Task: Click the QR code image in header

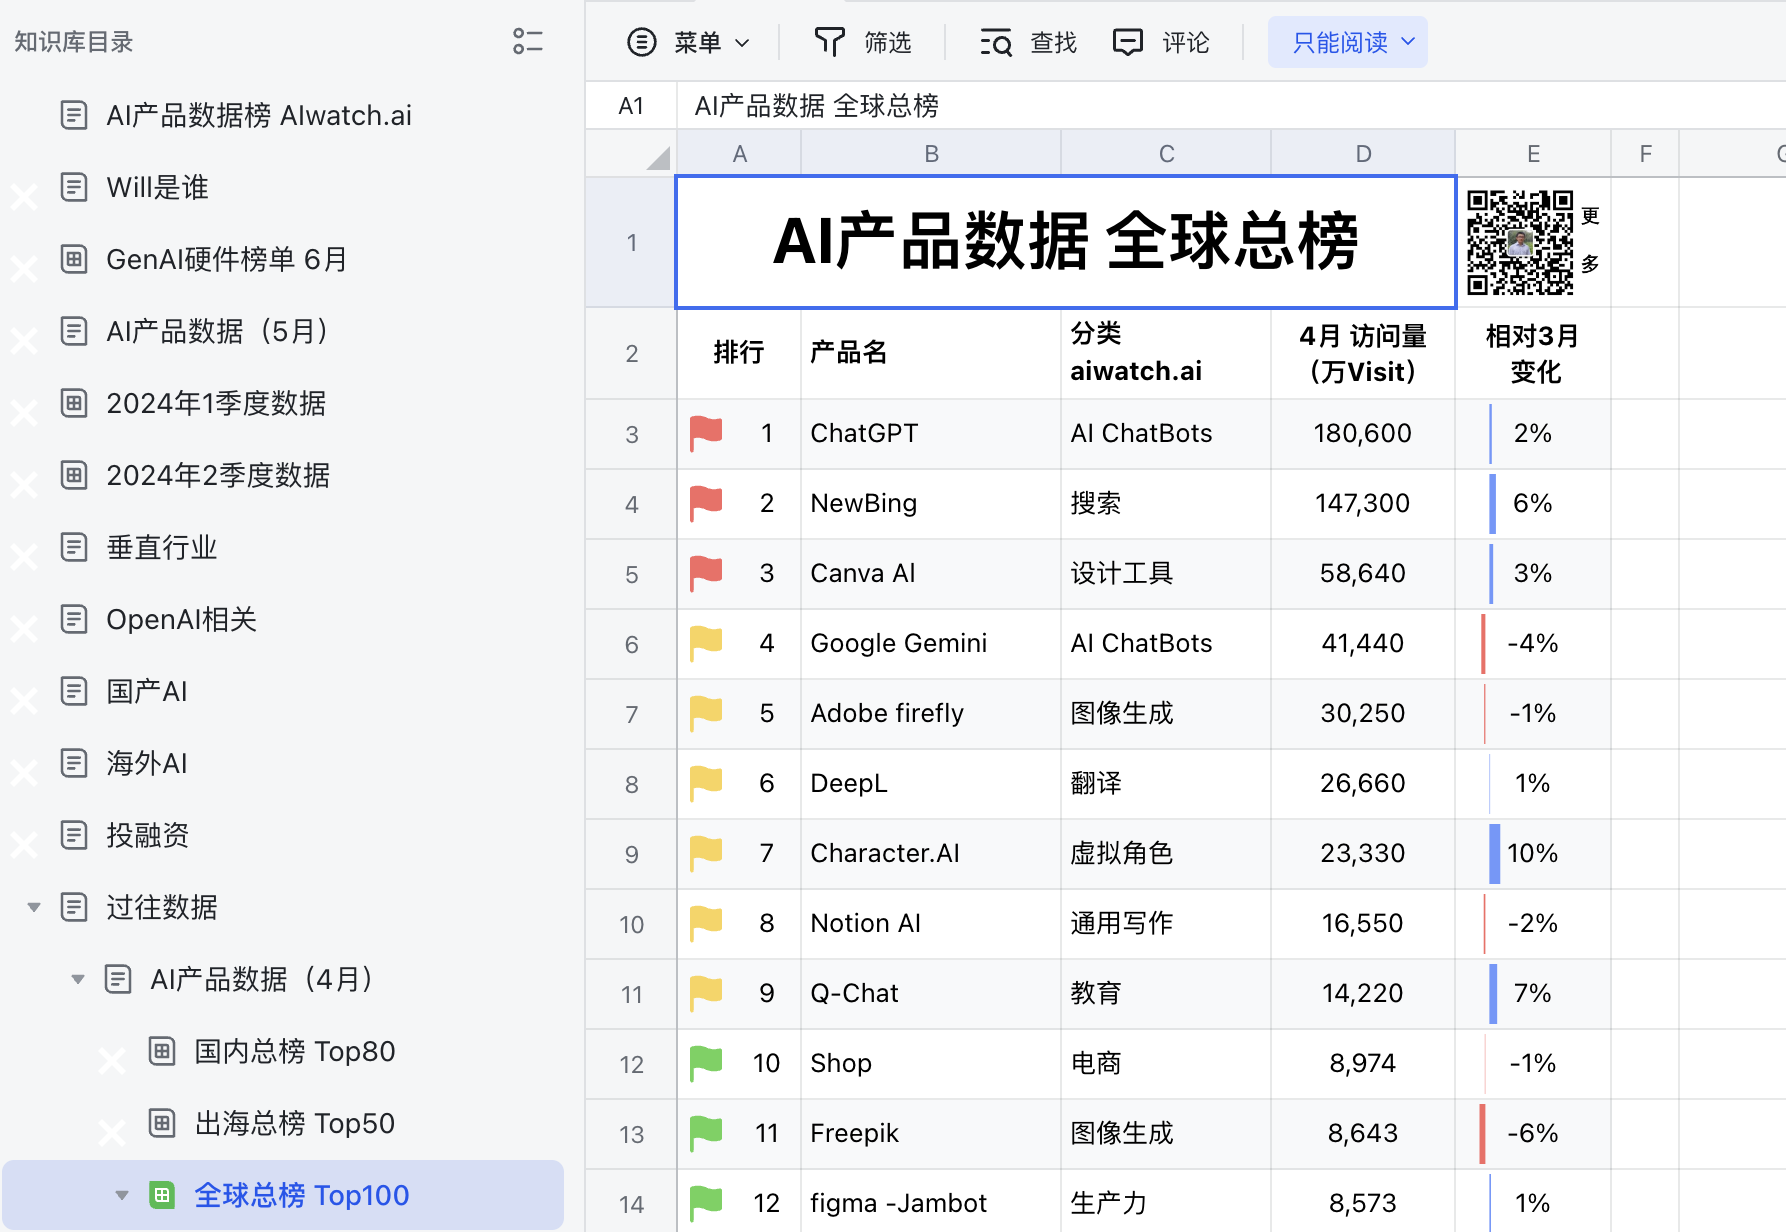Action: pos(1520,243)
